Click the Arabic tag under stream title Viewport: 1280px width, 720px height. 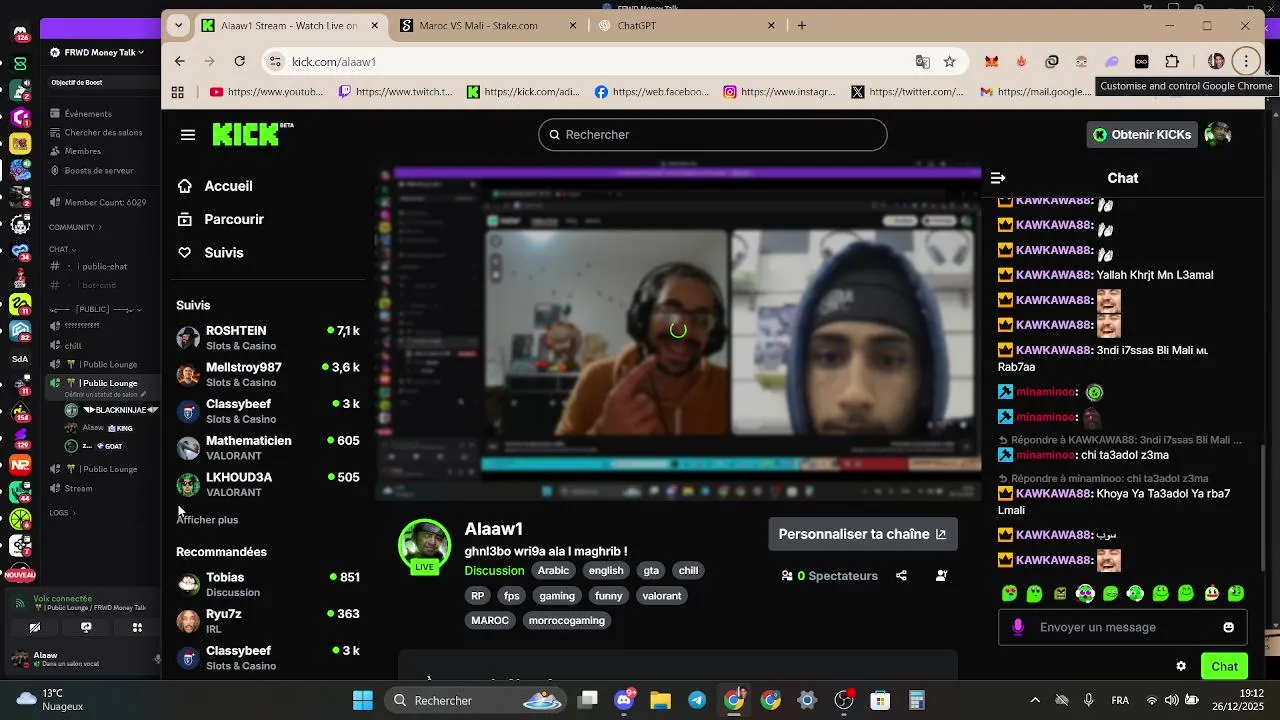tap(553, 571)
